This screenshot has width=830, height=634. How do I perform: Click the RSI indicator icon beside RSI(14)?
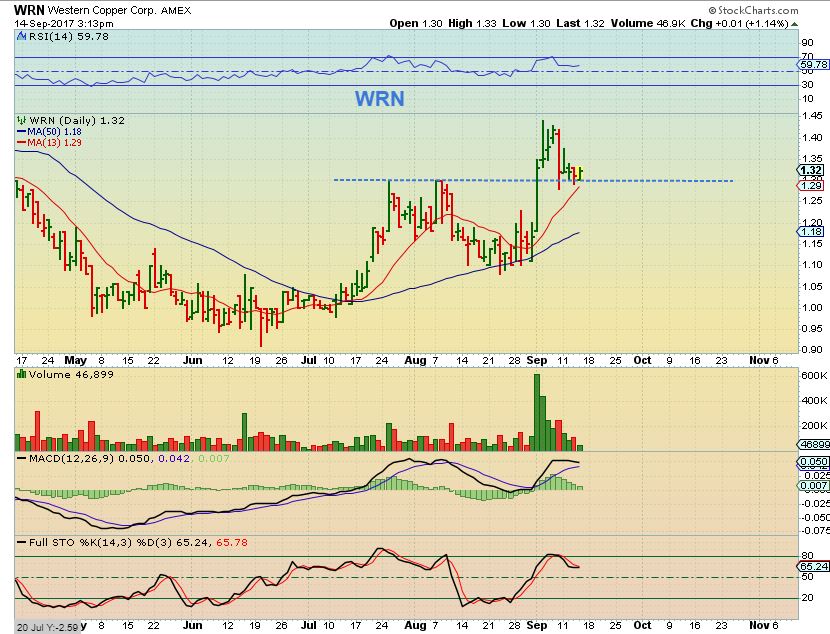coord(21,37)
